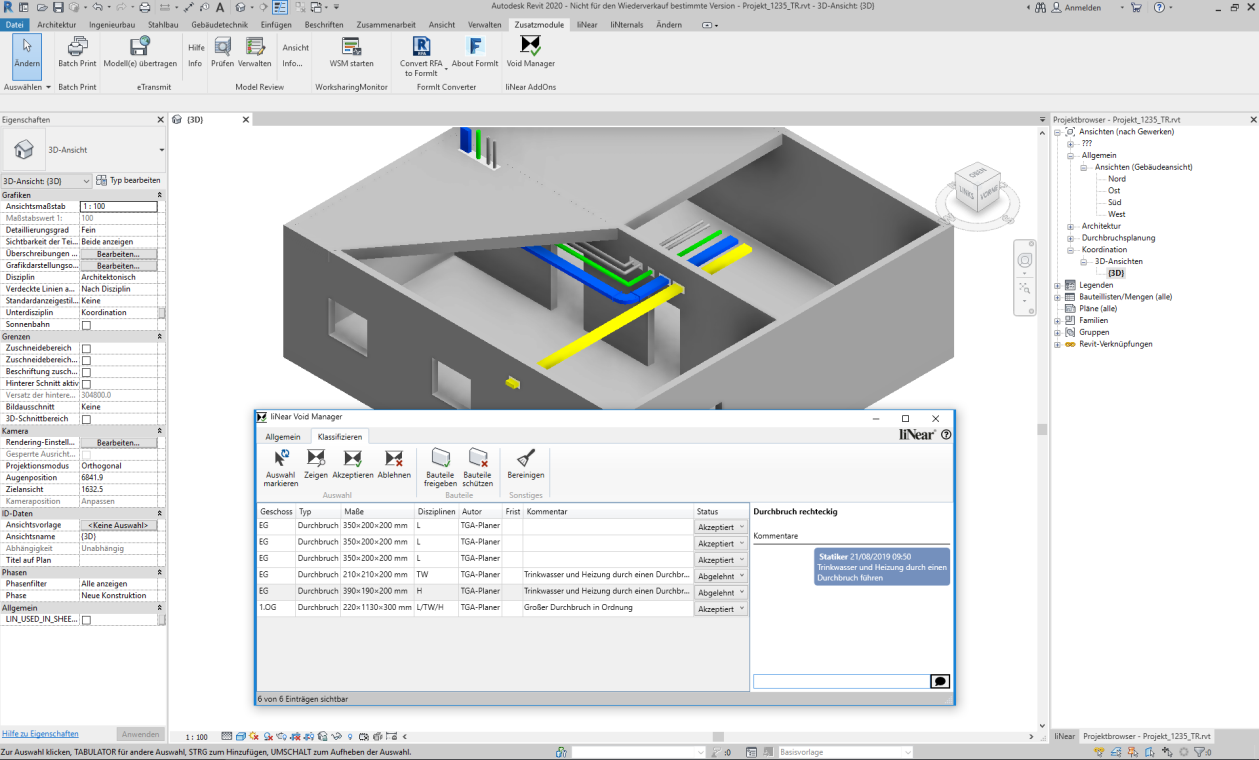
Task: Click Ablehnen in Void Manager toolbar
Action: (394, 465)
